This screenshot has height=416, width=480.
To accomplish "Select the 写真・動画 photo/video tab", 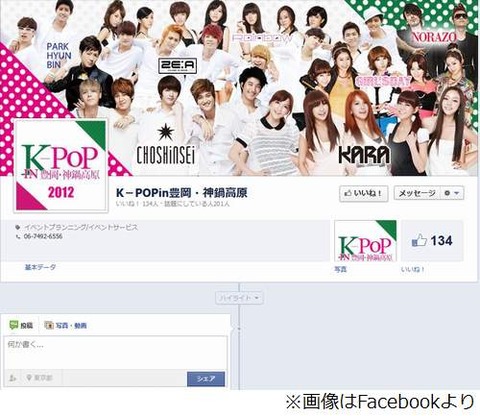I will (66, 325).
